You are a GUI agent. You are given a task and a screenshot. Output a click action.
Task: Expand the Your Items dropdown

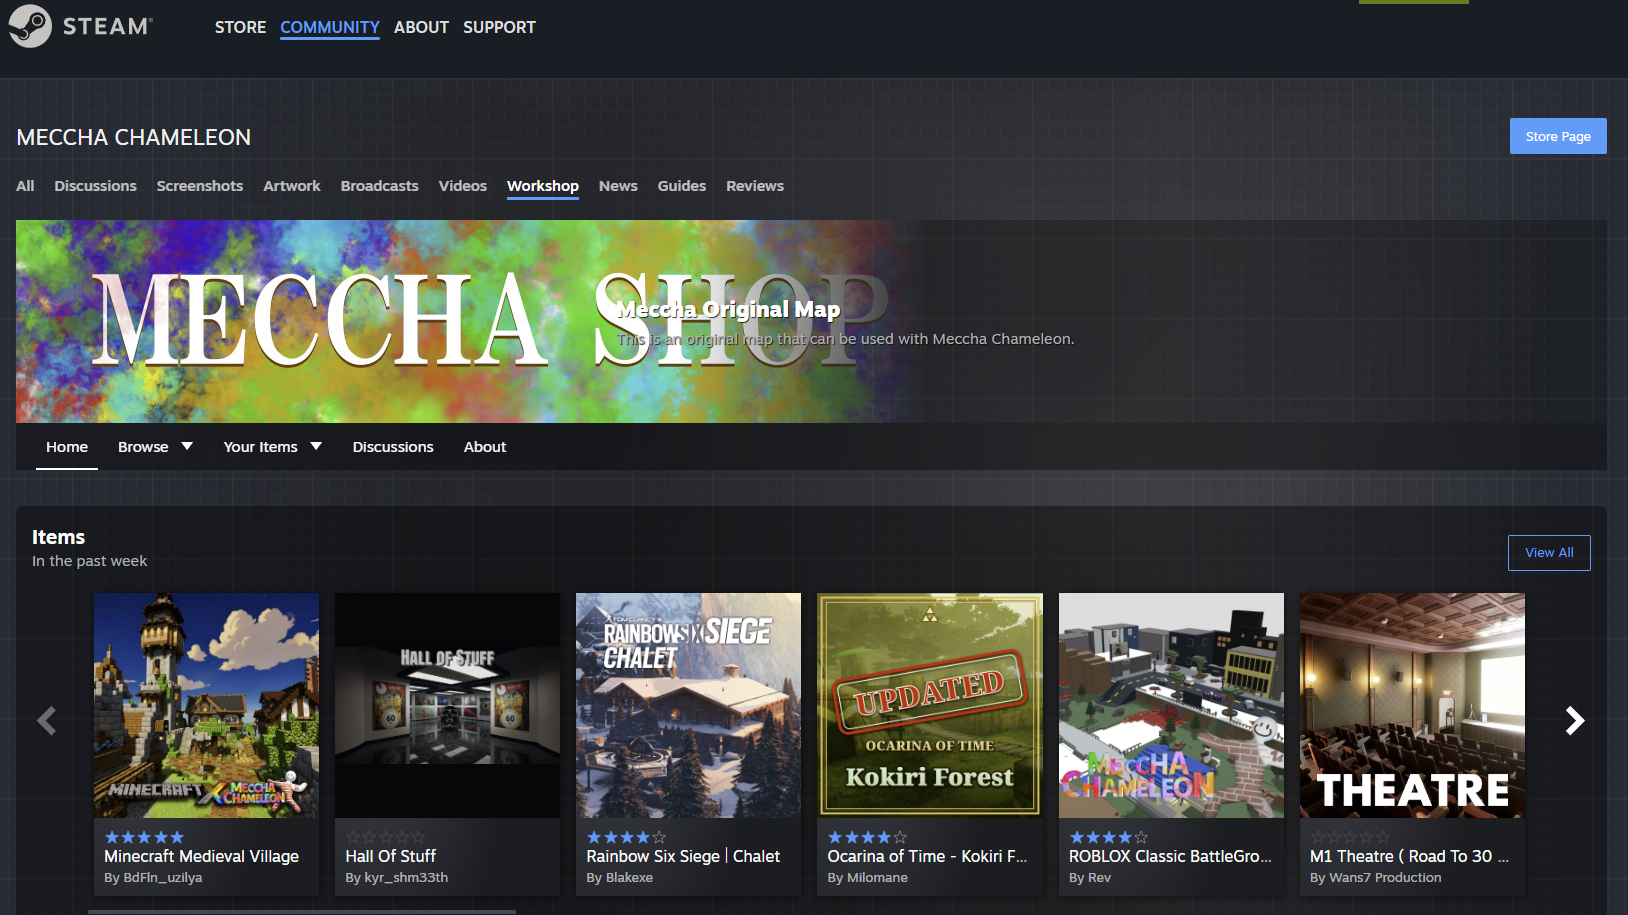(x=272, y=447)
